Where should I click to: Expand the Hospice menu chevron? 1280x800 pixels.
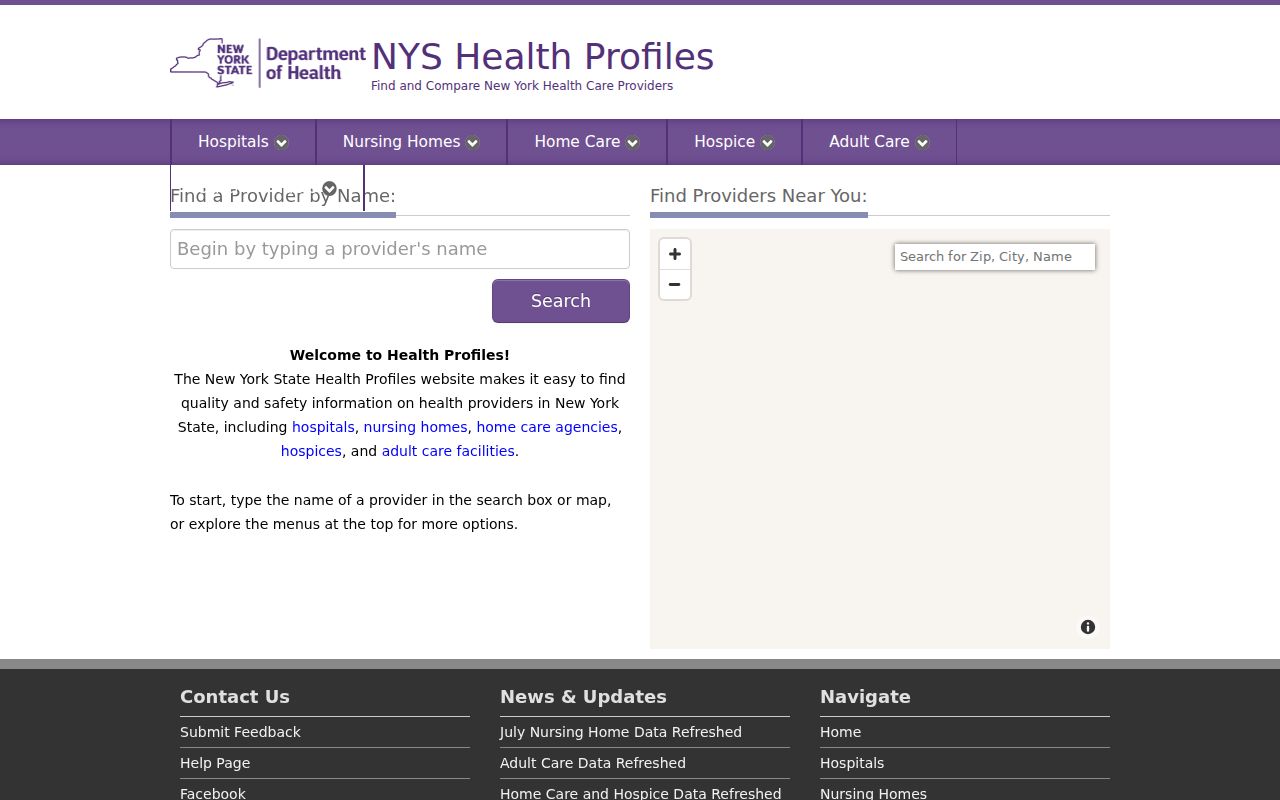[767, 143]
